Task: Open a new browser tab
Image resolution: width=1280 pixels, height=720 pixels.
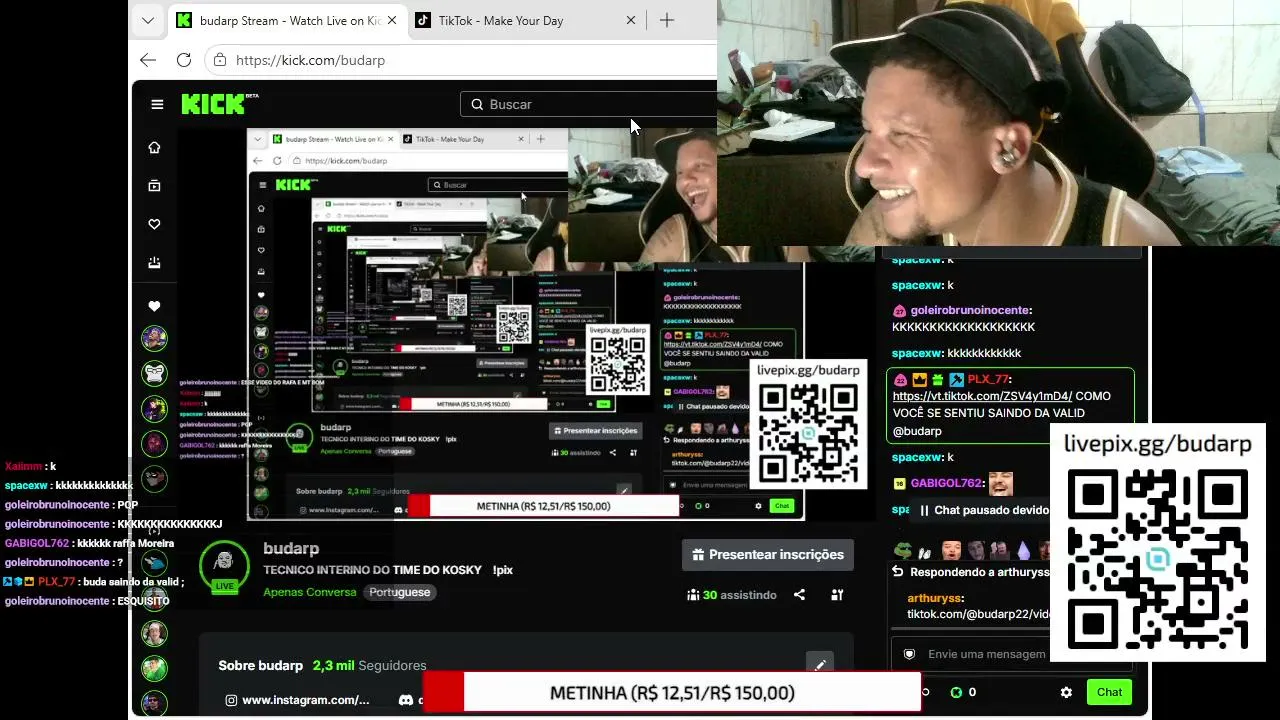Action: pyautogui.click(x=667, y=20)
